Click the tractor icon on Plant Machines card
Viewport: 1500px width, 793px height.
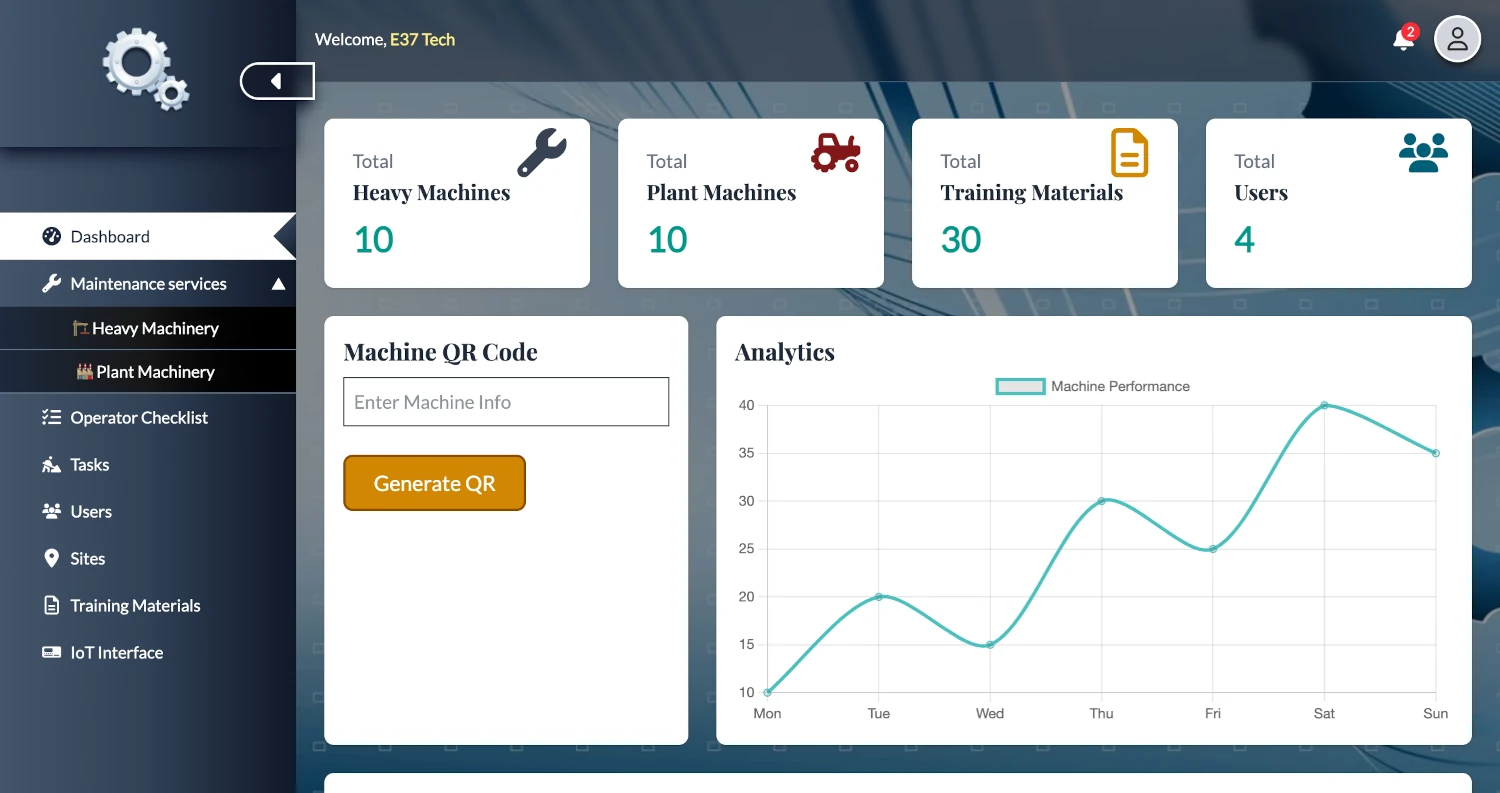(x=836, y=153)
